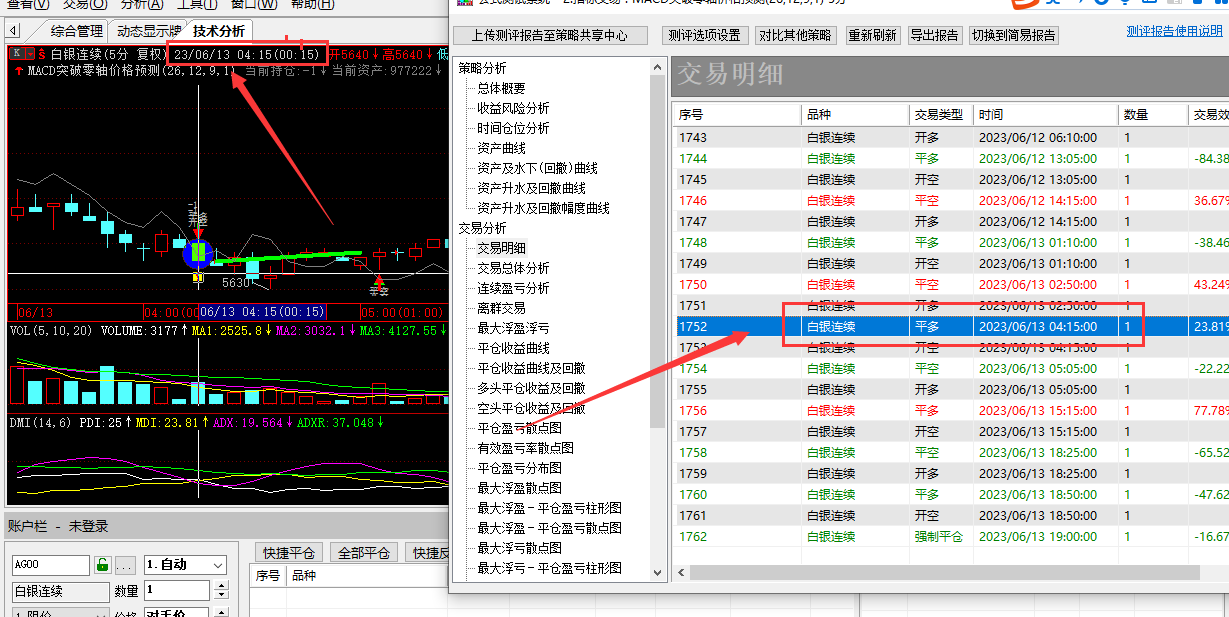Click the green unlock padlock icon
This screenshot has width=1229, height=617.
[102, 565]
